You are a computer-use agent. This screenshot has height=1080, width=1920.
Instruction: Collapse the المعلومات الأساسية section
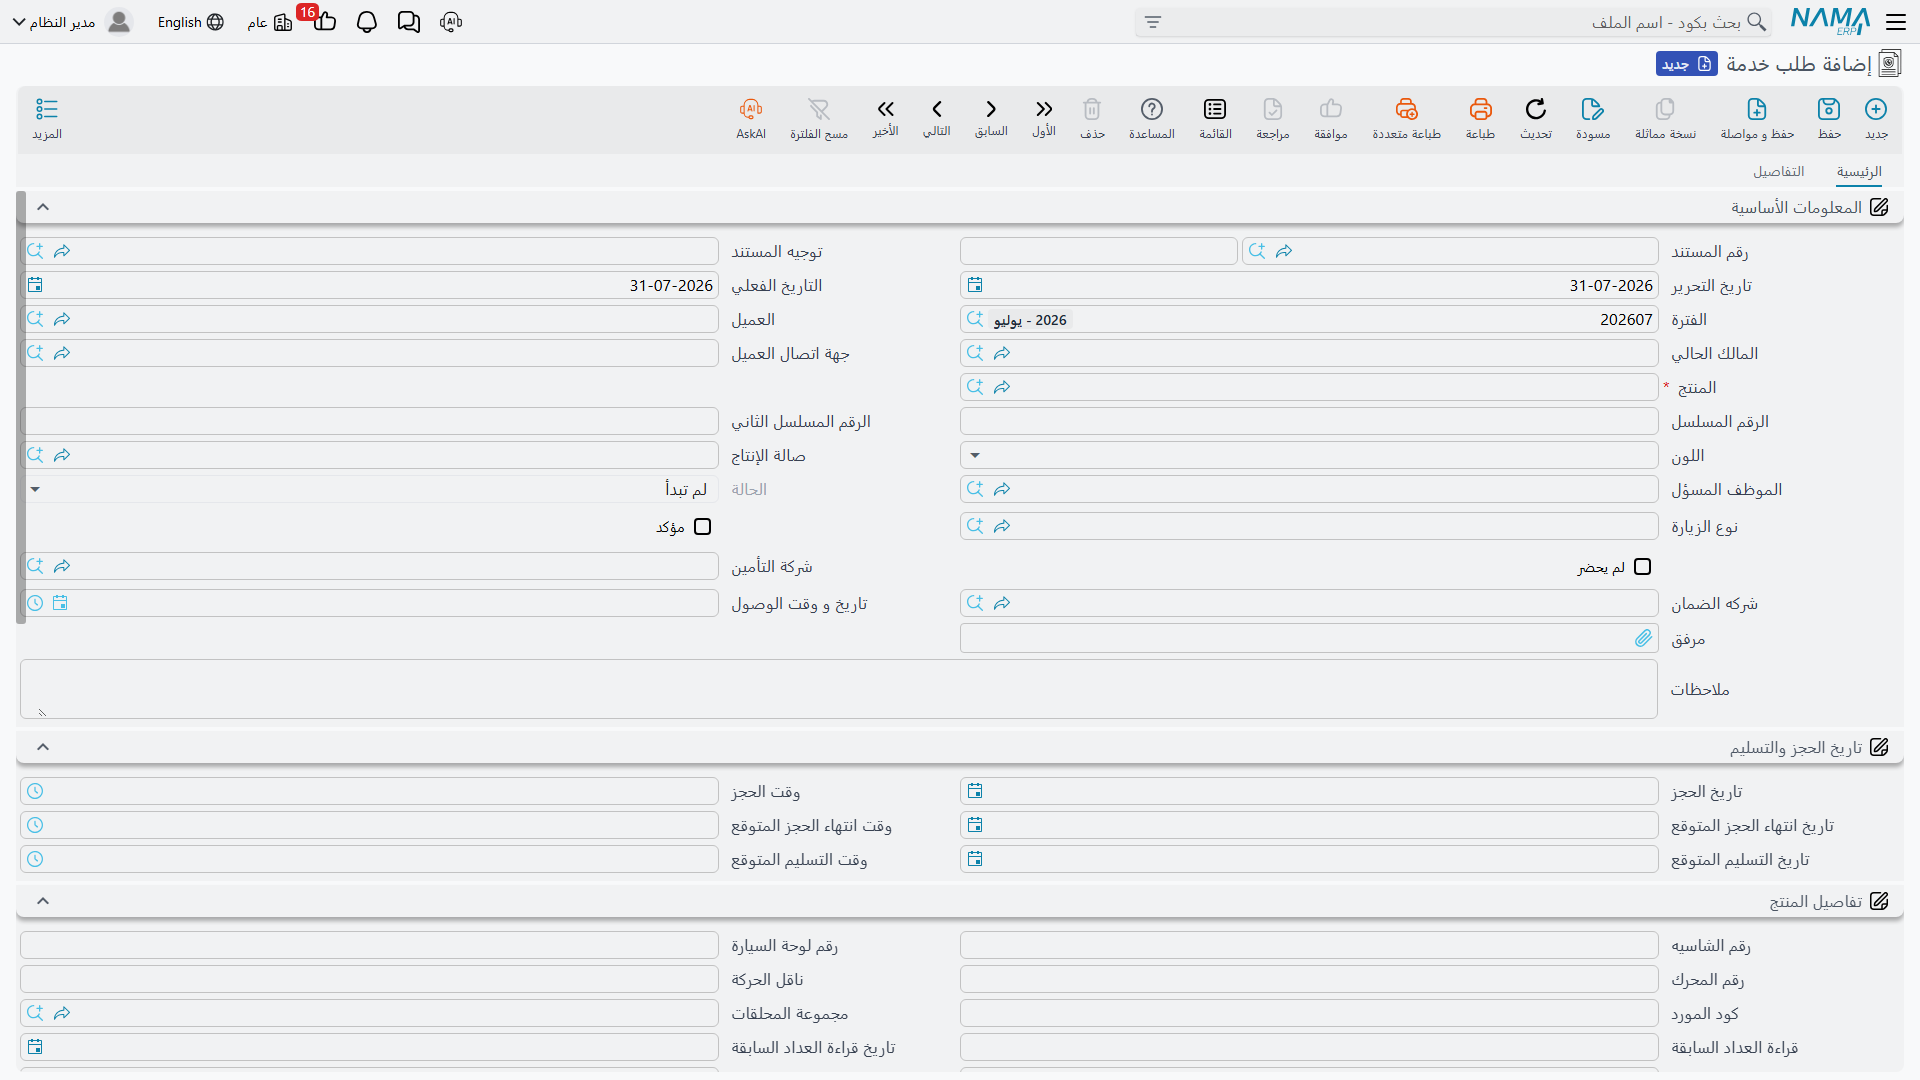(x=43, y=207)
